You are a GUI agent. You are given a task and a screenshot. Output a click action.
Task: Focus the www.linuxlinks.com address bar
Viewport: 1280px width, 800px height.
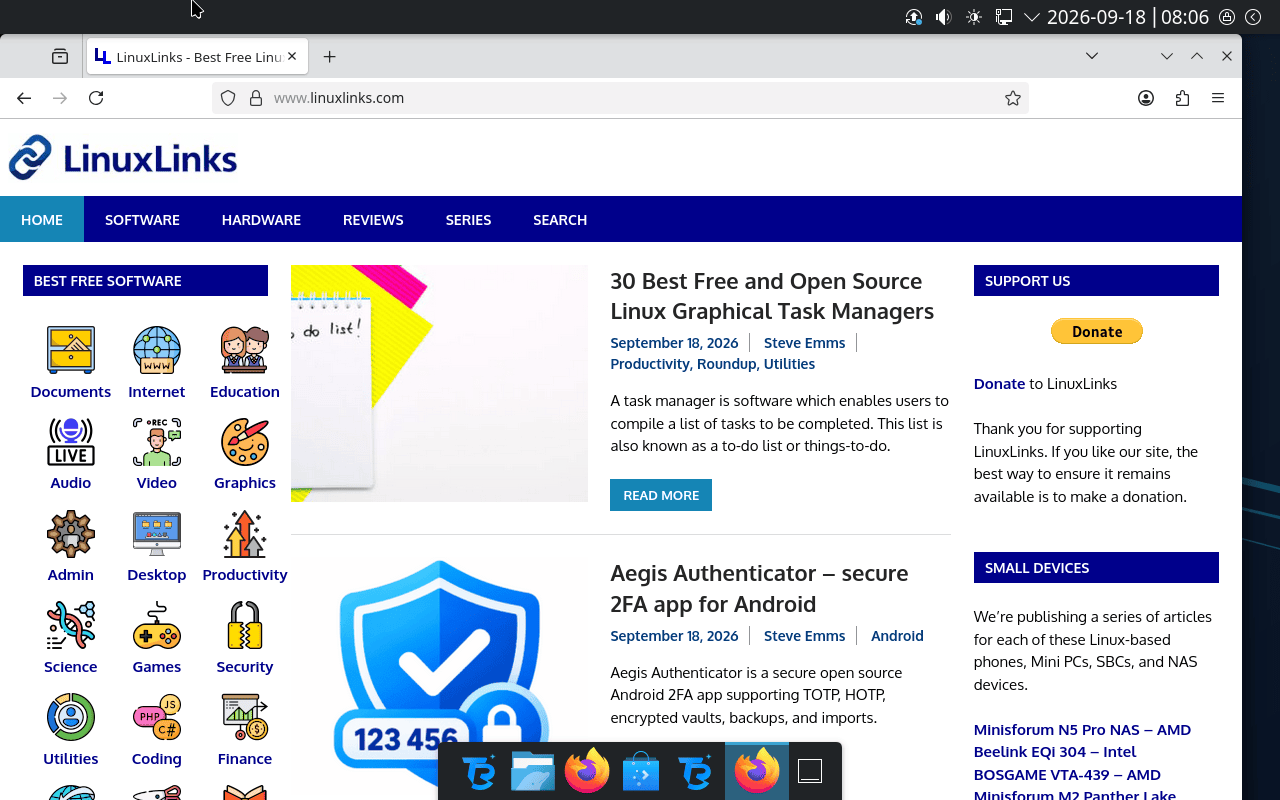(620, 98)
